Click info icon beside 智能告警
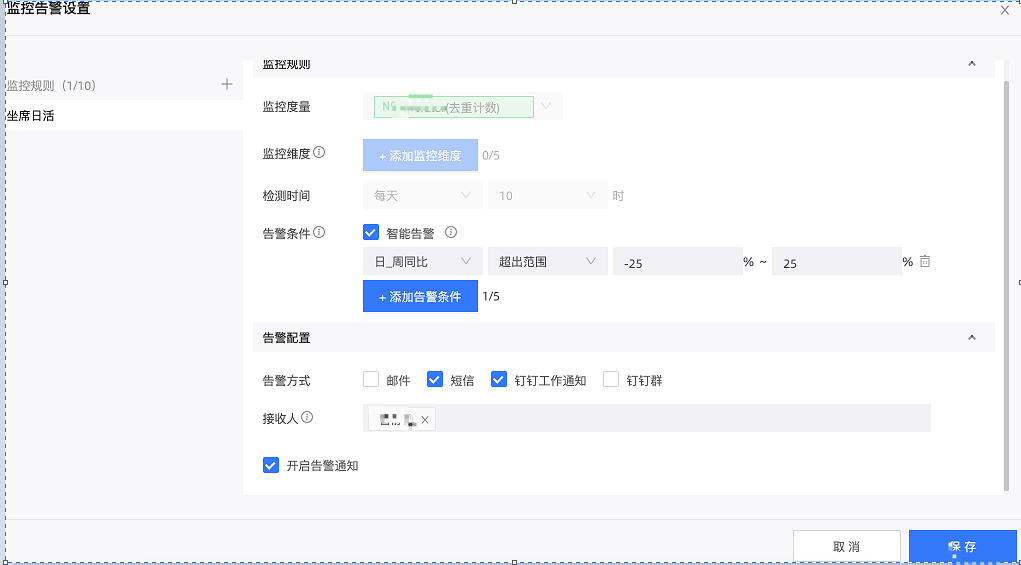 [x=450, y=232]
